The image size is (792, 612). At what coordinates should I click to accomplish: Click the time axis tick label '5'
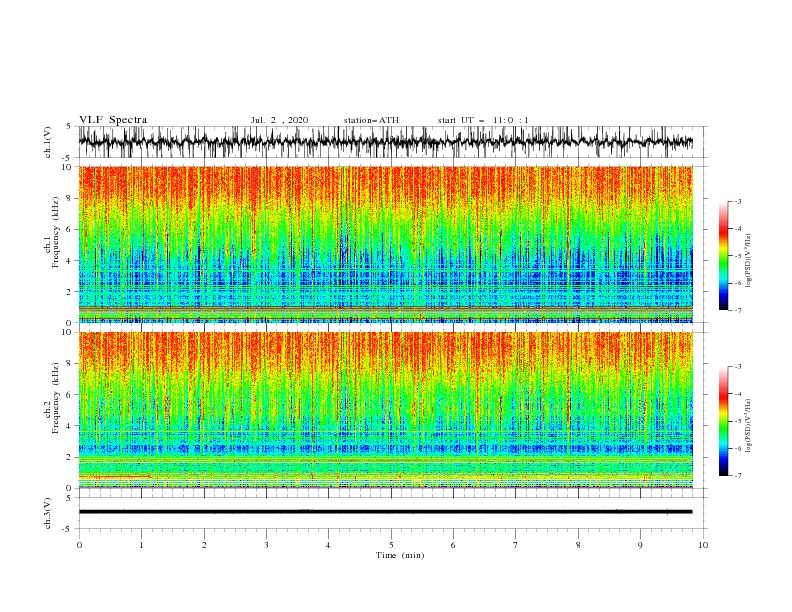click(x=391, y=545)
